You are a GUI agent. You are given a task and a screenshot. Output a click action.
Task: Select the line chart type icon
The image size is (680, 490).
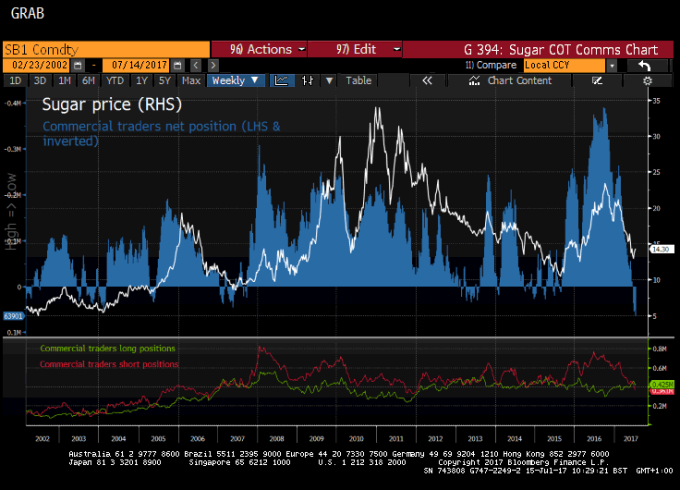click(x=282, y=80)
